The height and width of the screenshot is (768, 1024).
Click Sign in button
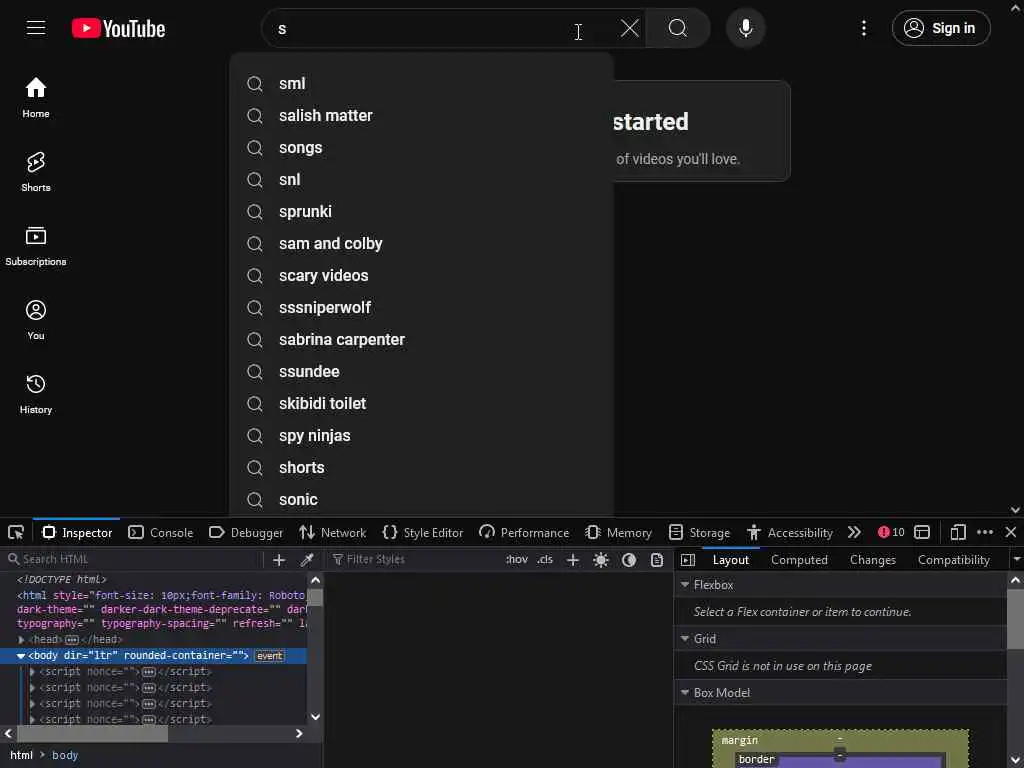[941, 28]
